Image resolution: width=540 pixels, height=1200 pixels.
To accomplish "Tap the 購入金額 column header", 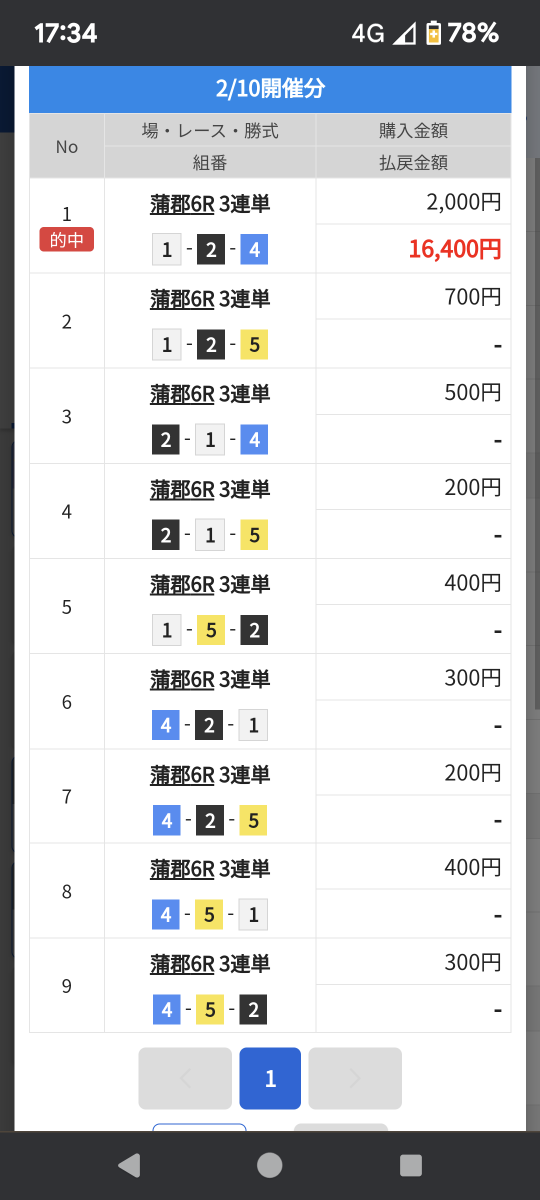I will click(x=413, y=130).
